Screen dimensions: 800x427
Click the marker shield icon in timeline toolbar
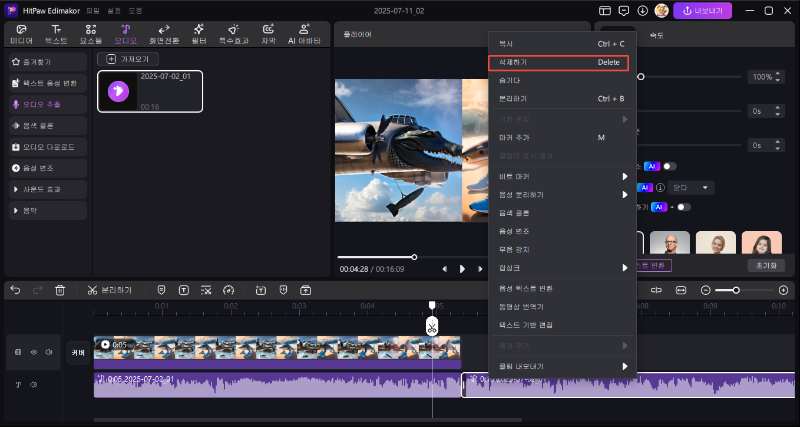(x=162, y=290)
